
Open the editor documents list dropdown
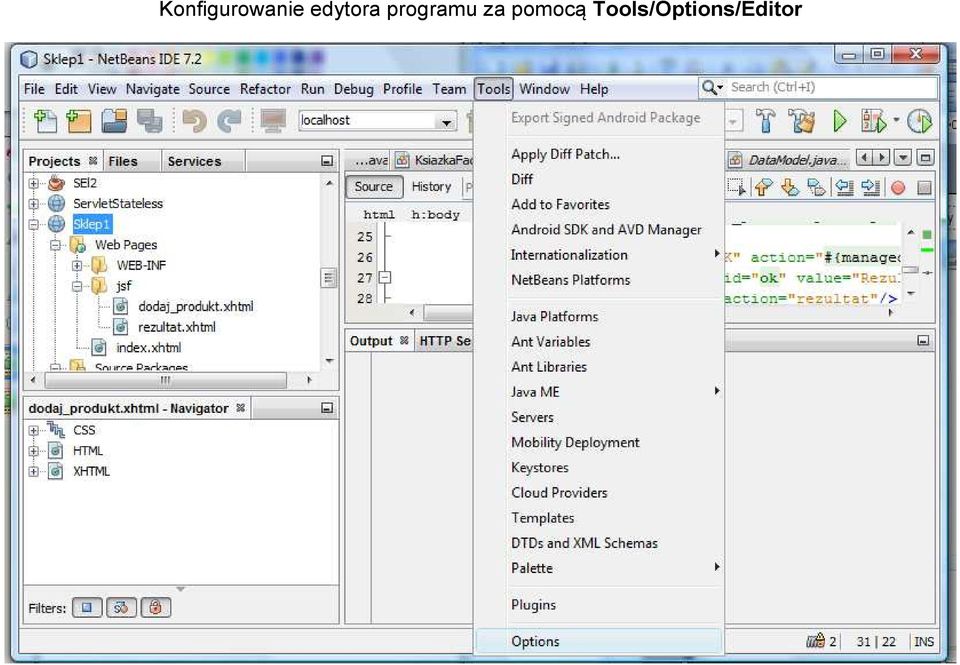click(903, 158)
